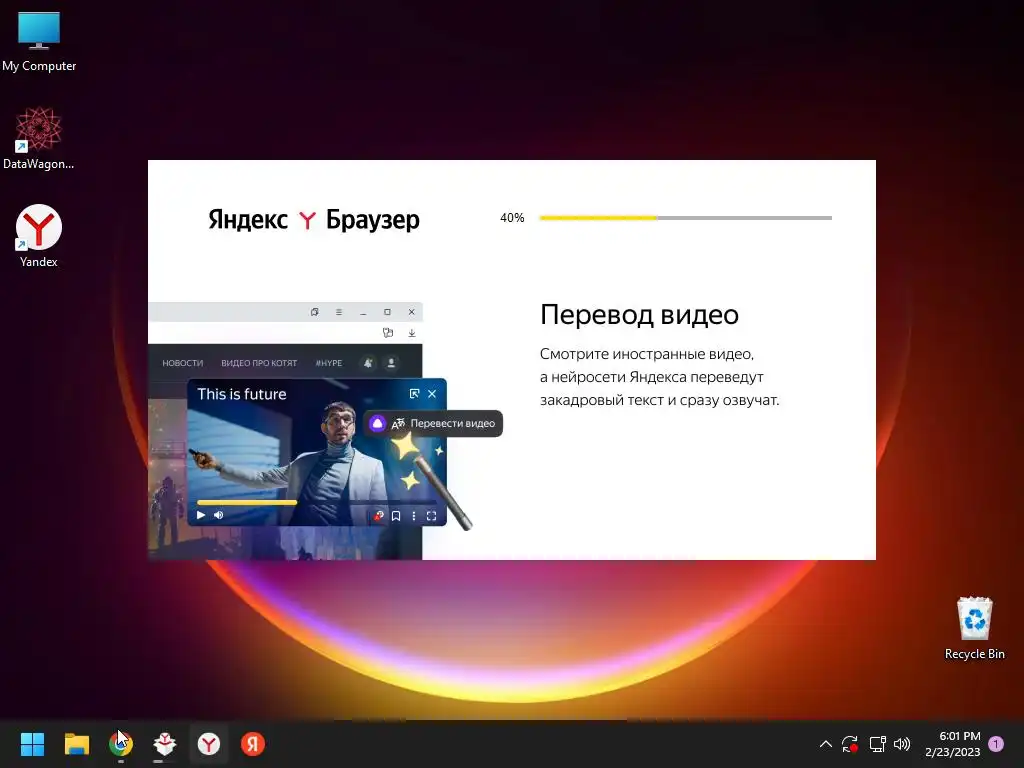This screenshot has height=768, width=1024.
Task: Click the video yellow progress bar
Action: (247, 502)
